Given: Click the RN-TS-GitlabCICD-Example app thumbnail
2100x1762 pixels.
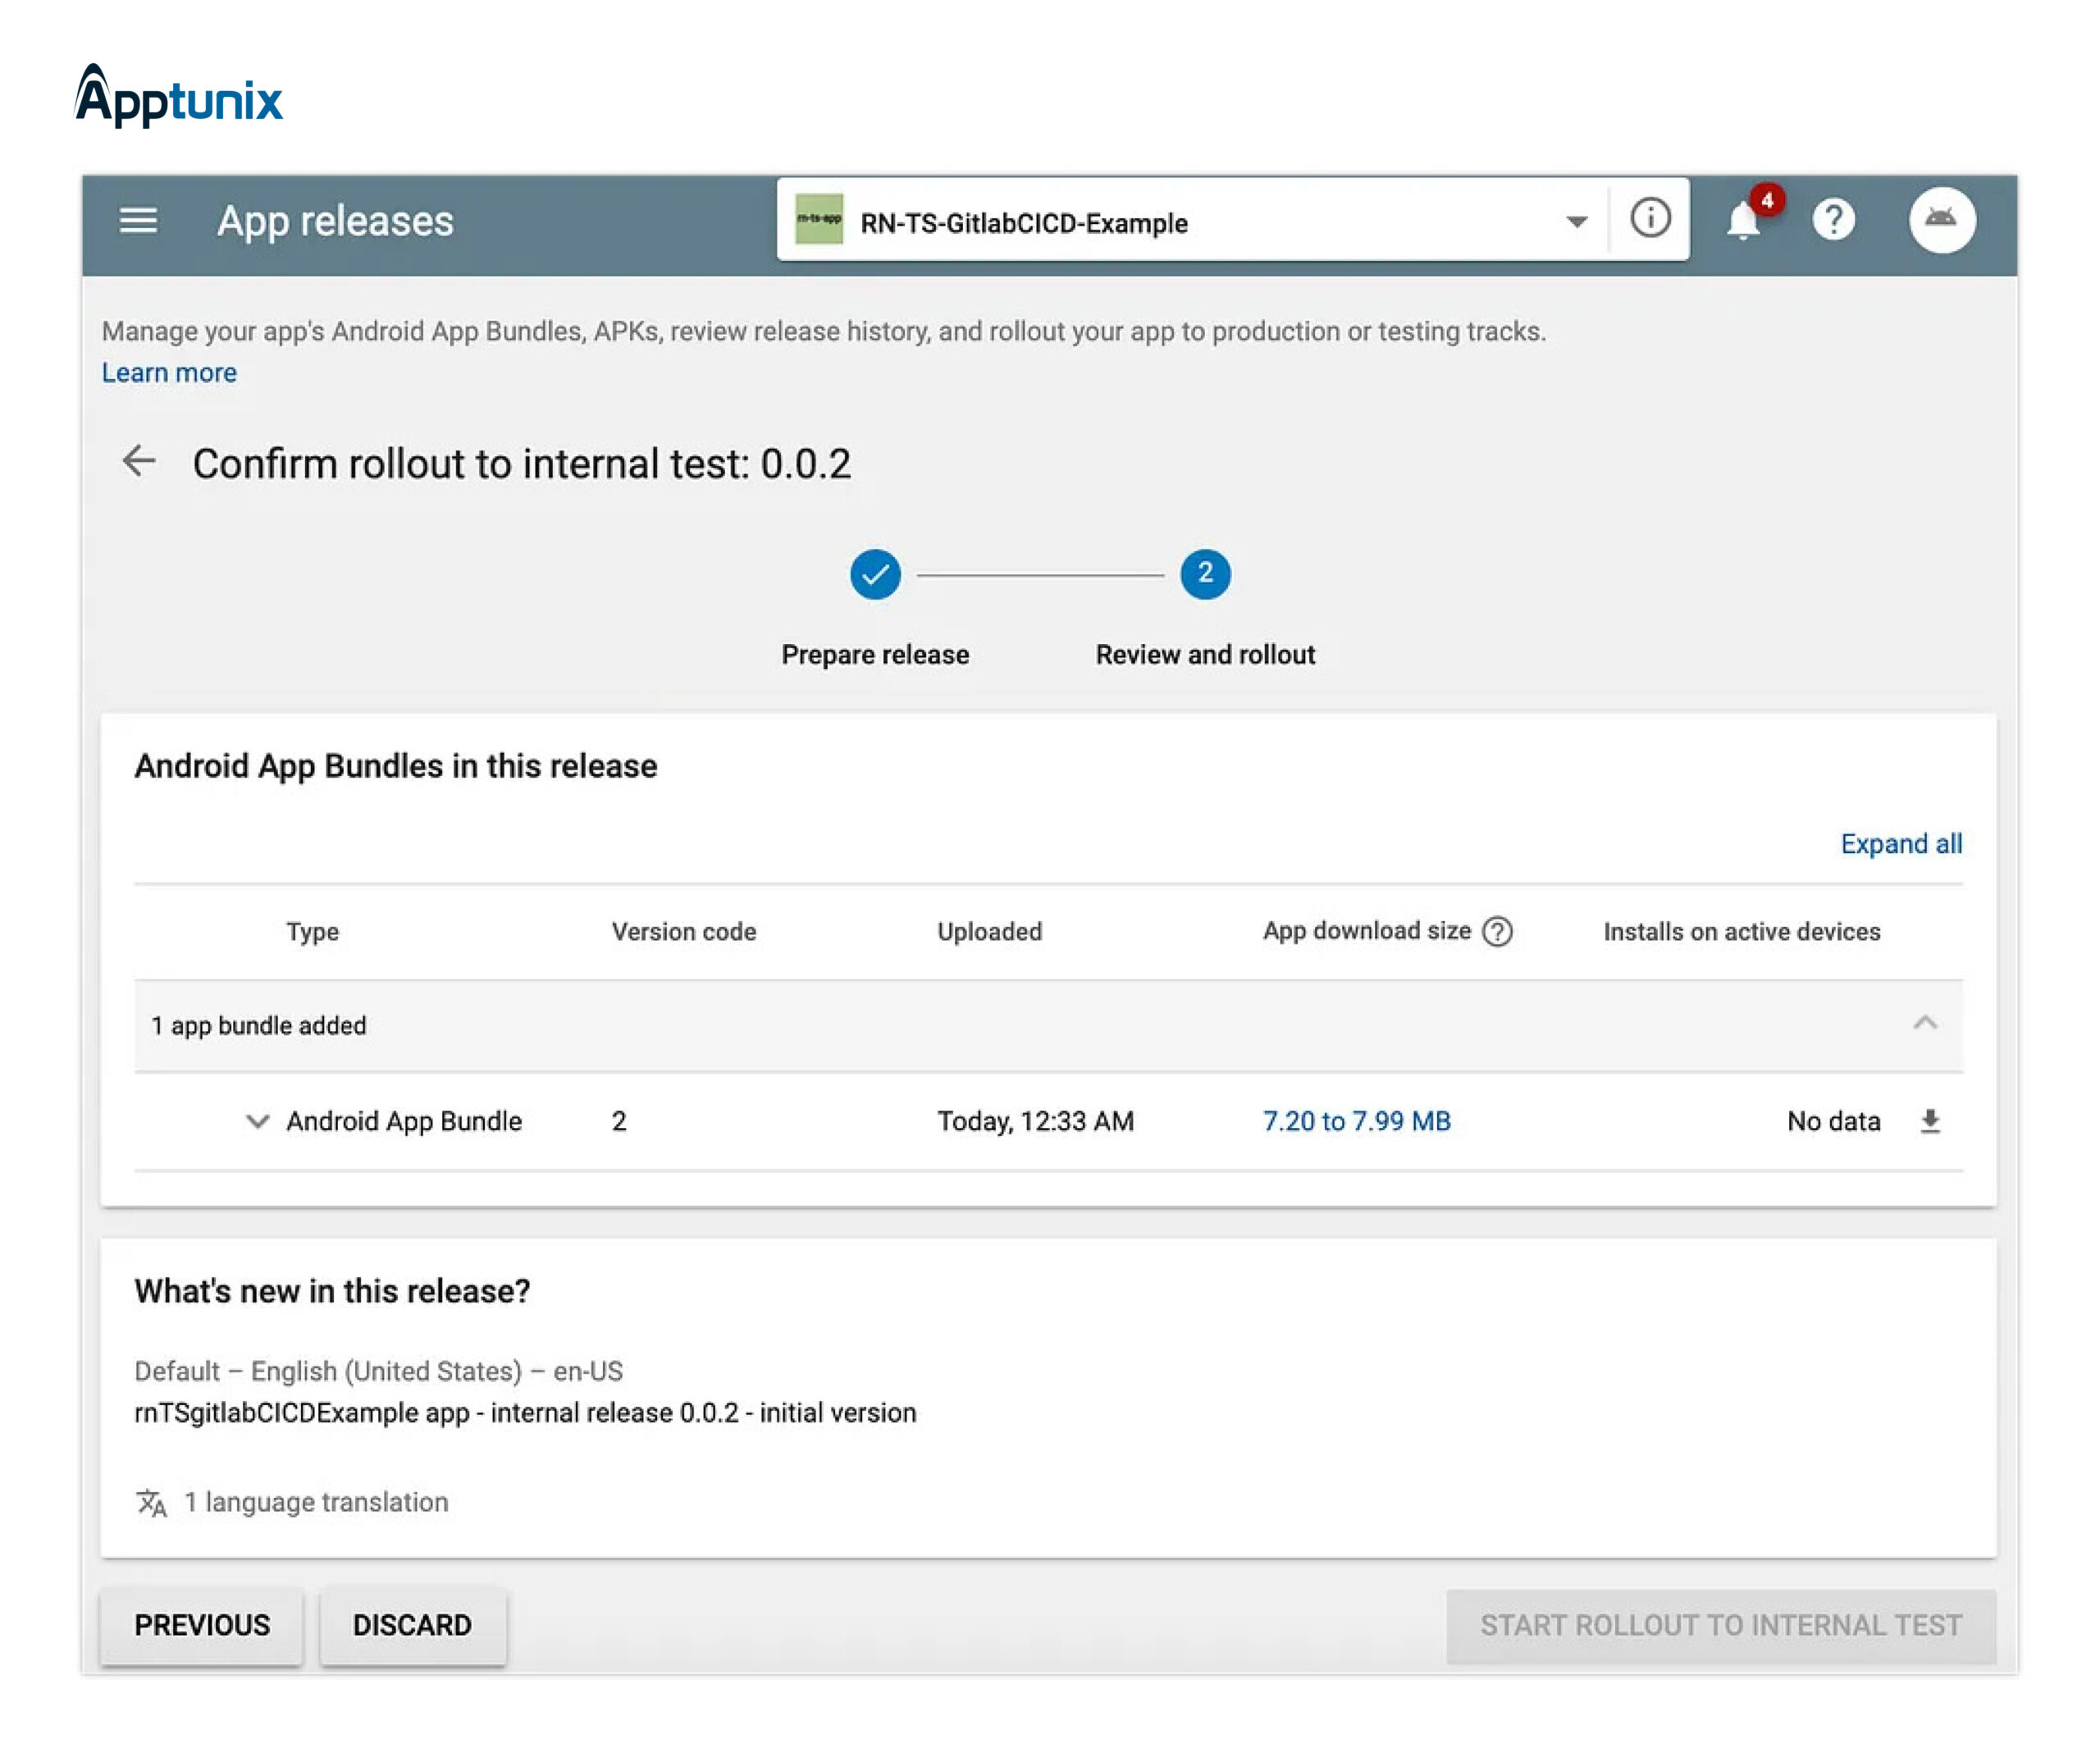Looking at the screenshot, I should 818,220.
